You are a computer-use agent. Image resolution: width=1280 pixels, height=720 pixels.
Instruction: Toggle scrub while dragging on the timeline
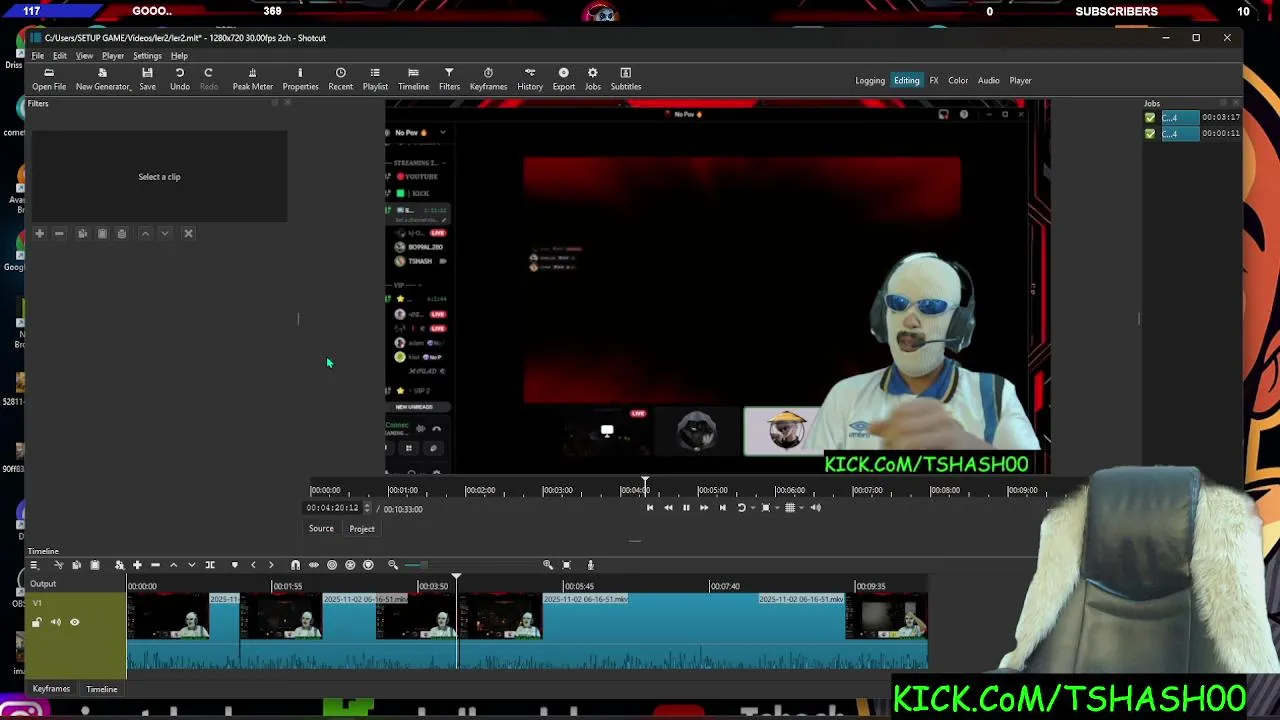313,565
